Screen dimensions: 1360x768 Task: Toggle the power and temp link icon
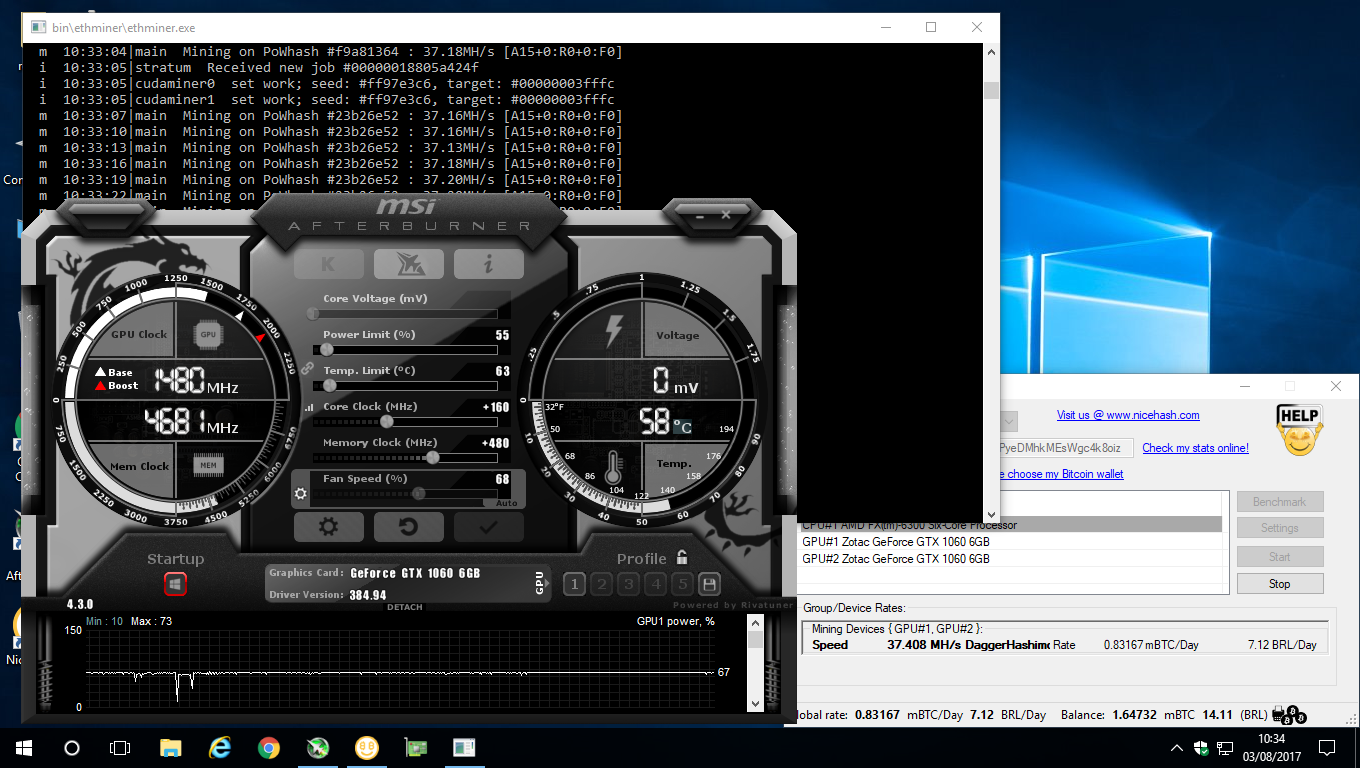tap(308, 368)
